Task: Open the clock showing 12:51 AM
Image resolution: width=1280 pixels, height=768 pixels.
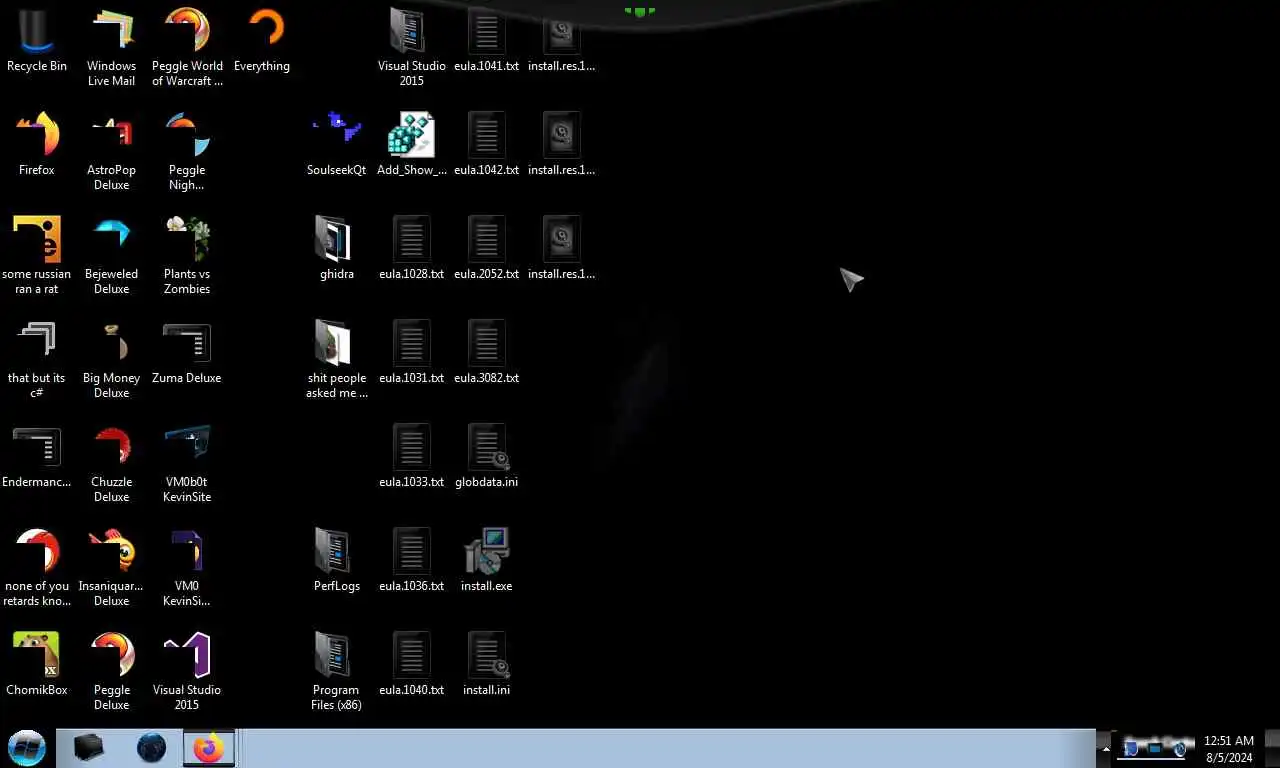Action: (1229, 749)
